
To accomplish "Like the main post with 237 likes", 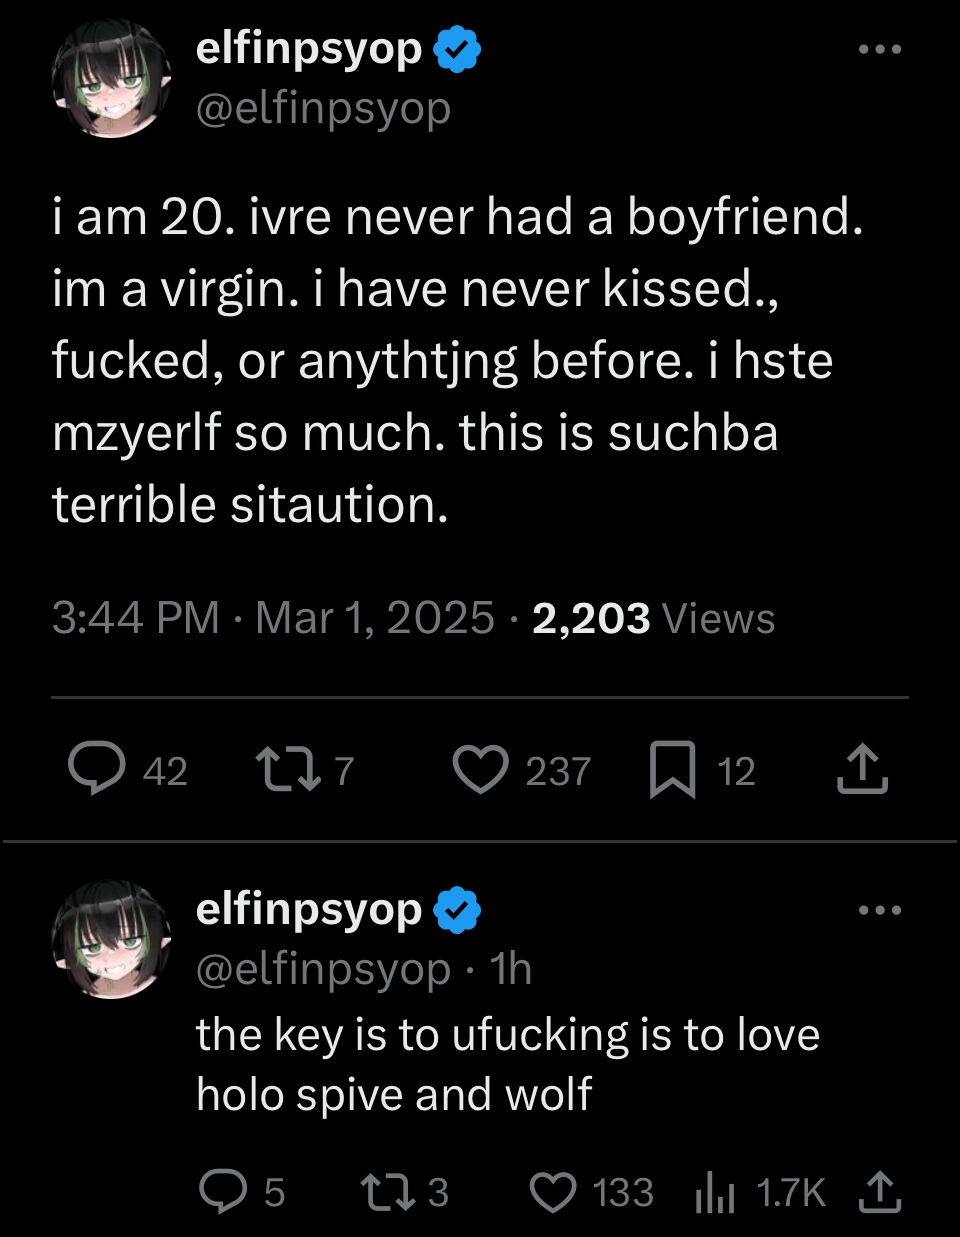I will (481, 769).
